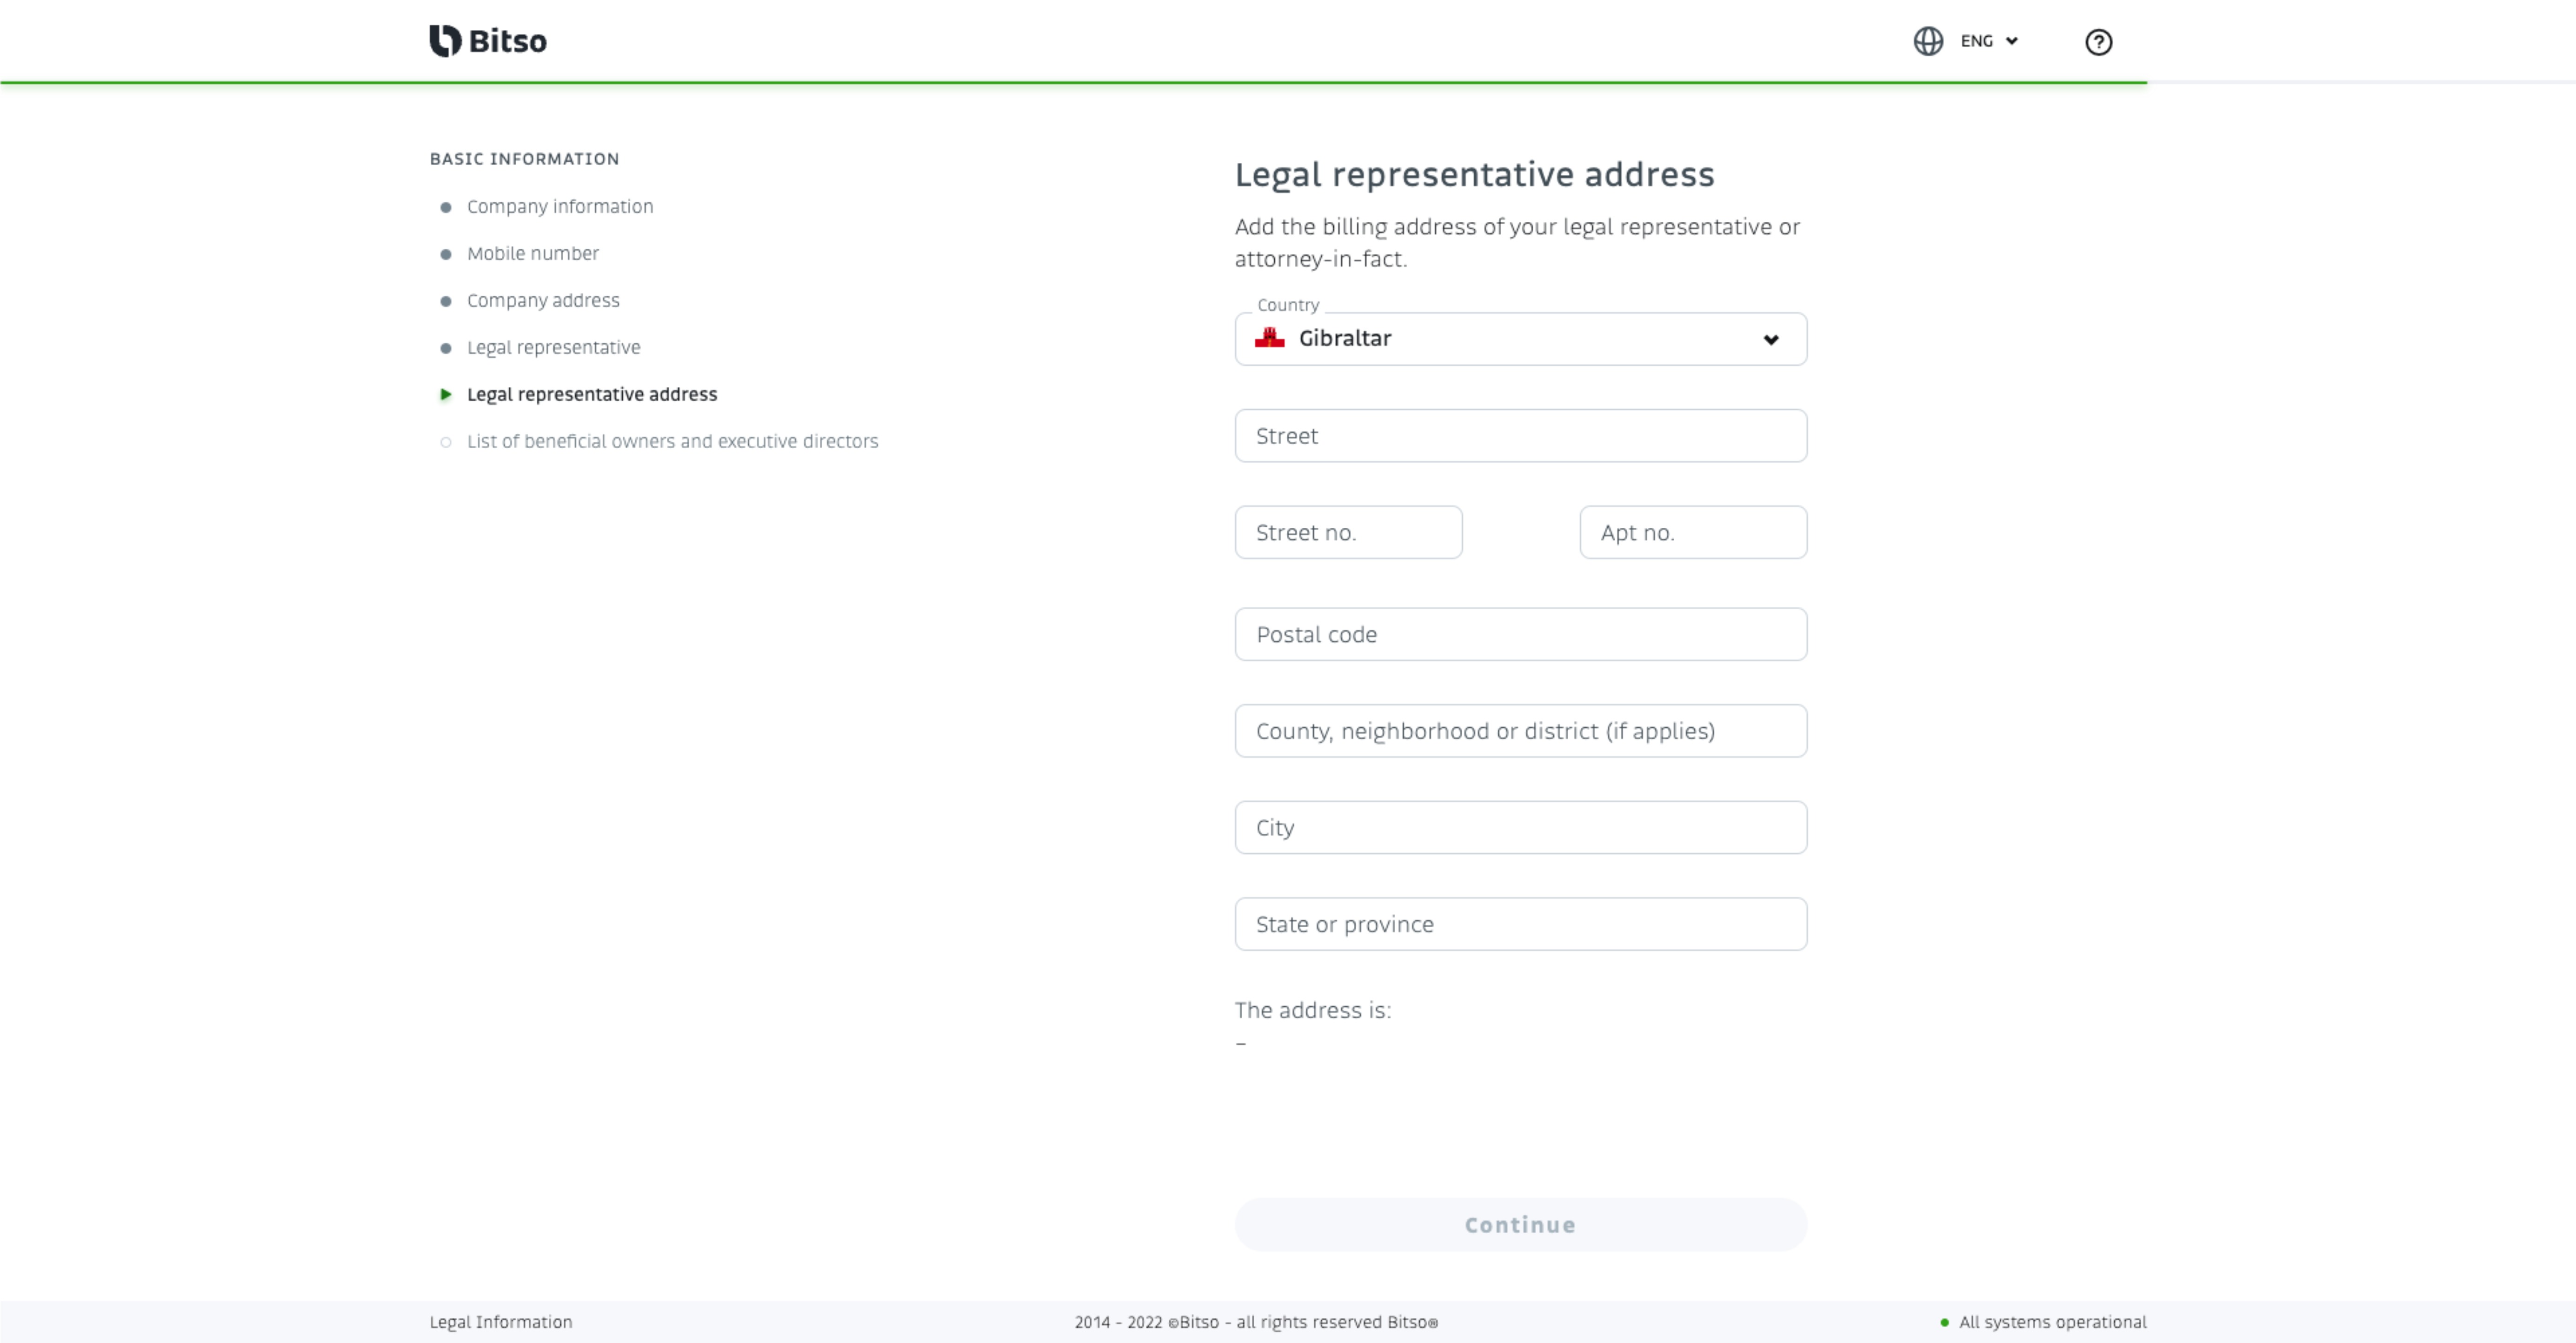This screenshot has width=2576, height=1343.
Task: Go to Company address step
Action: [x=543, y=300]
